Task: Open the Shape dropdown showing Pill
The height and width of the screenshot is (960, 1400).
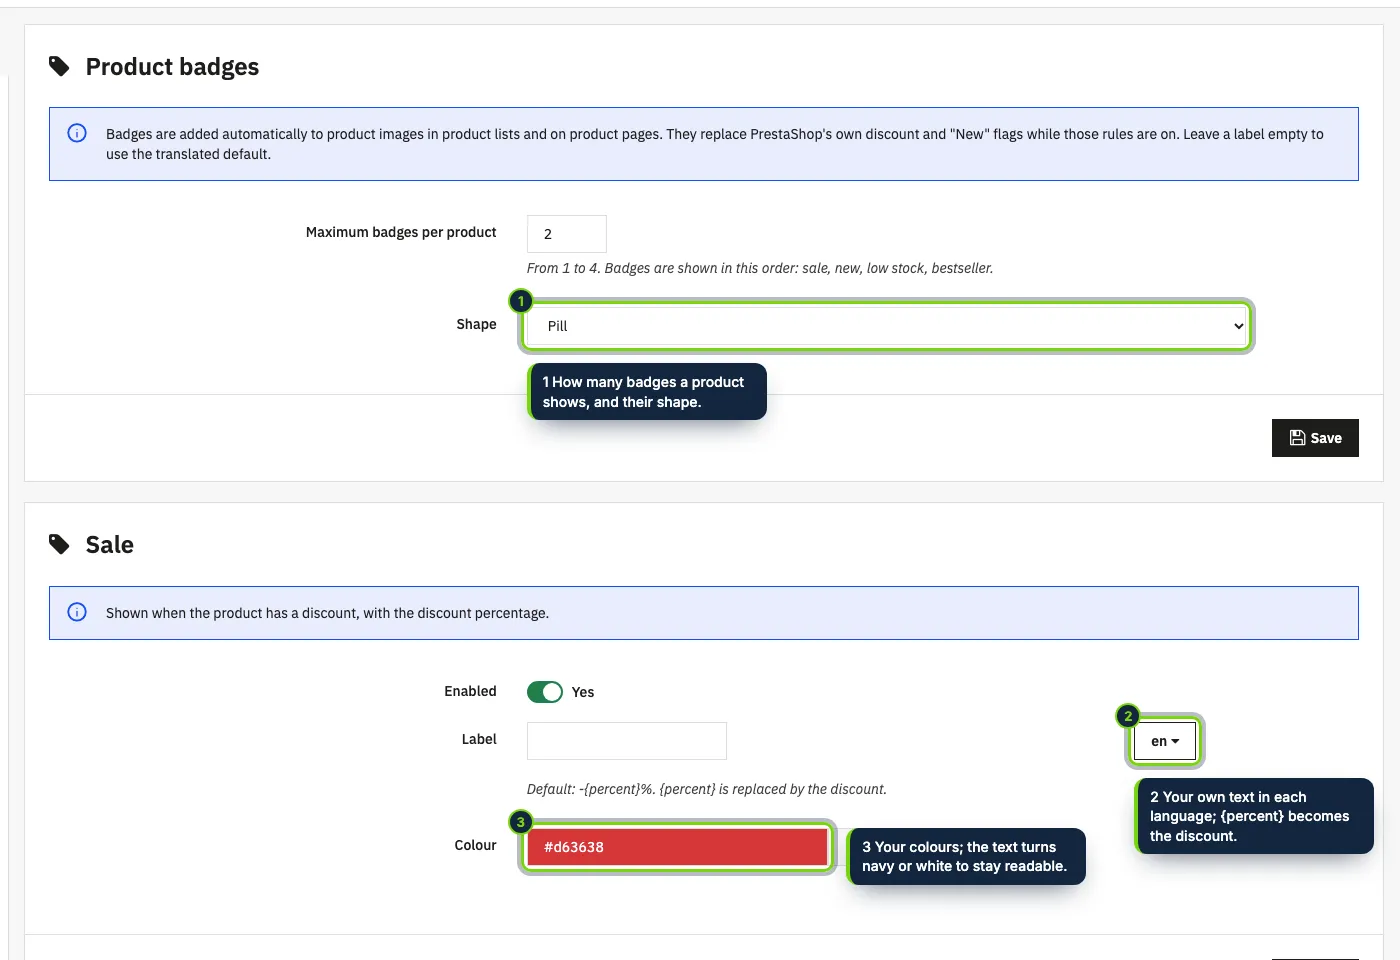Action: point(887,326)
